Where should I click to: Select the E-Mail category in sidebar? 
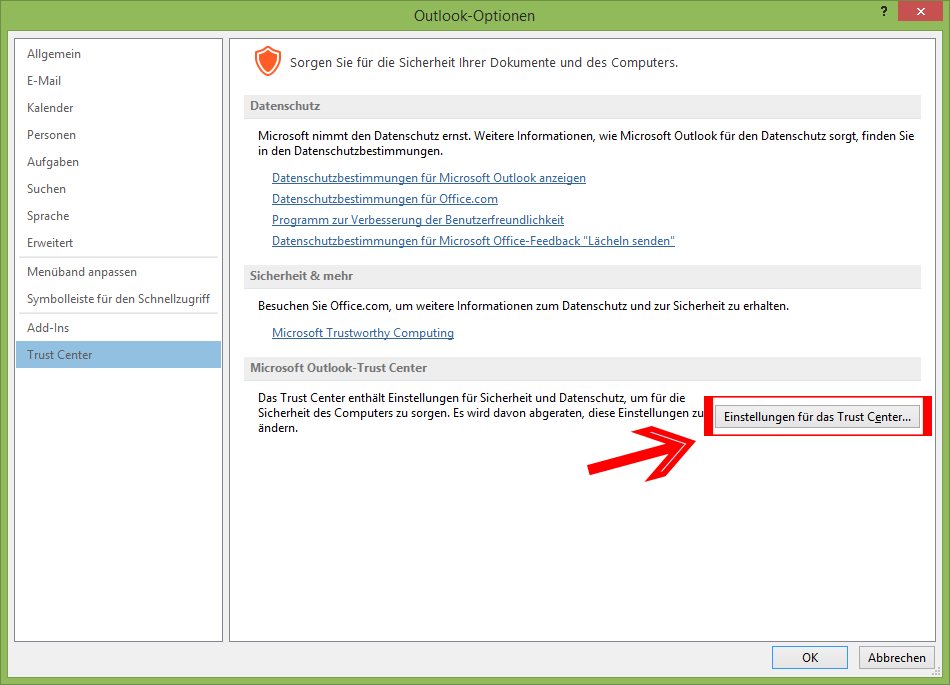pos(118,81)
